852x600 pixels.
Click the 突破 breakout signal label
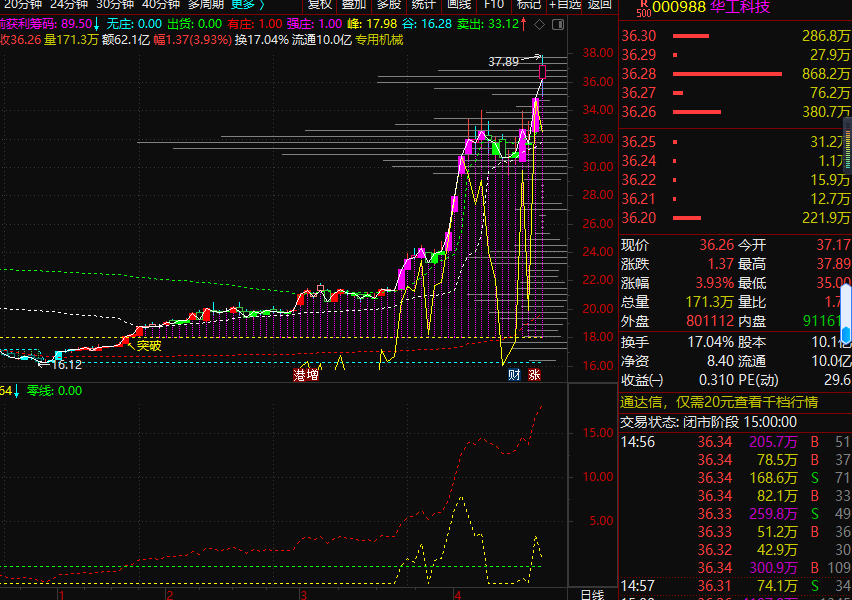(149, 346)
